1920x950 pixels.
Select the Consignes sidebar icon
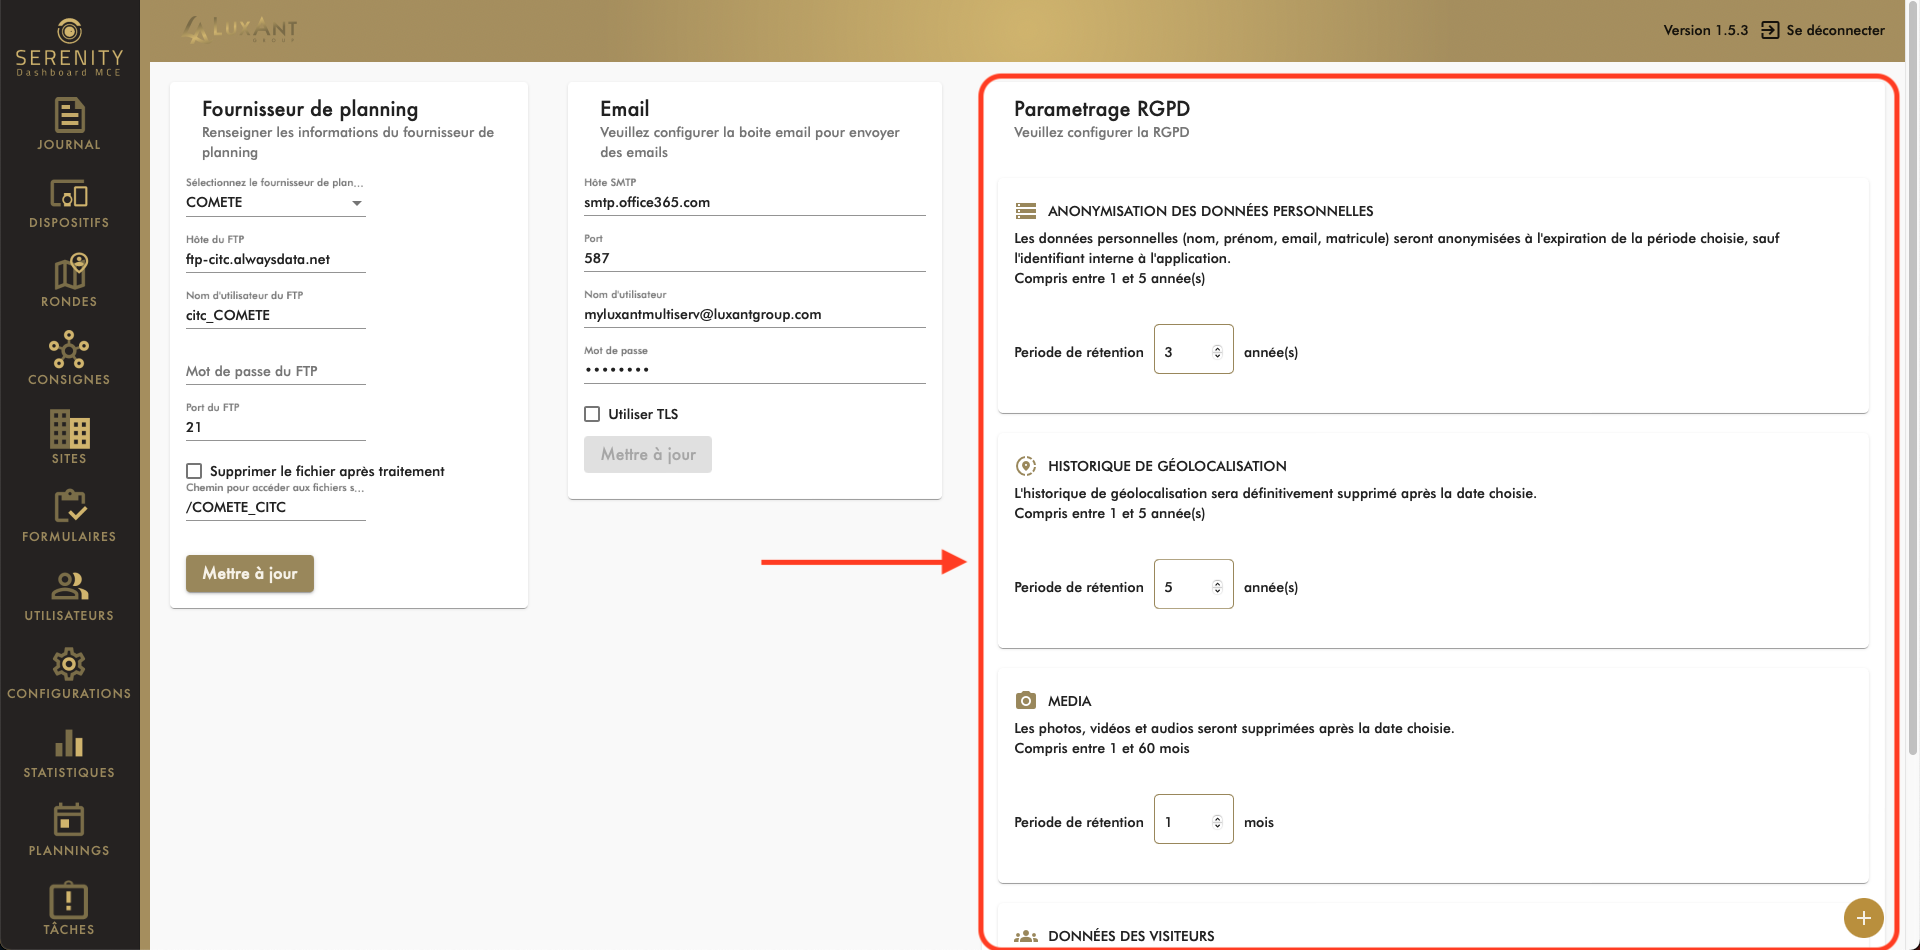point(69,350)
